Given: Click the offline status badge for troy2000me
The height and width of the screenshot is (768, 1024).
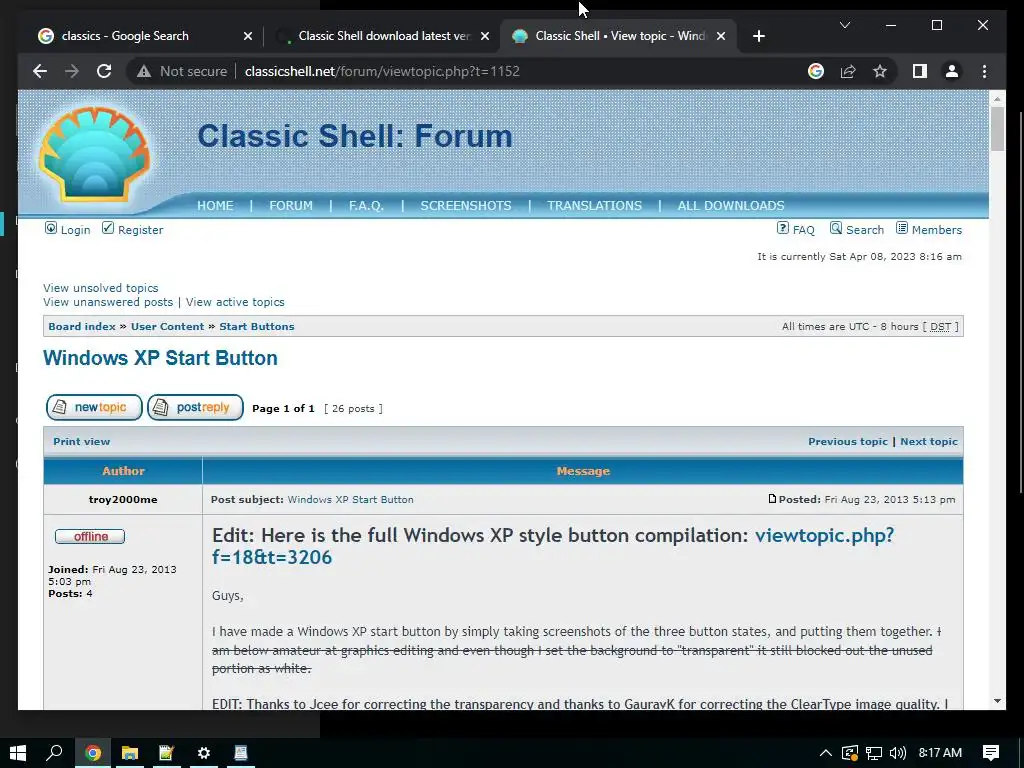Looking at the screenshot, I should (x=90, y=536).
